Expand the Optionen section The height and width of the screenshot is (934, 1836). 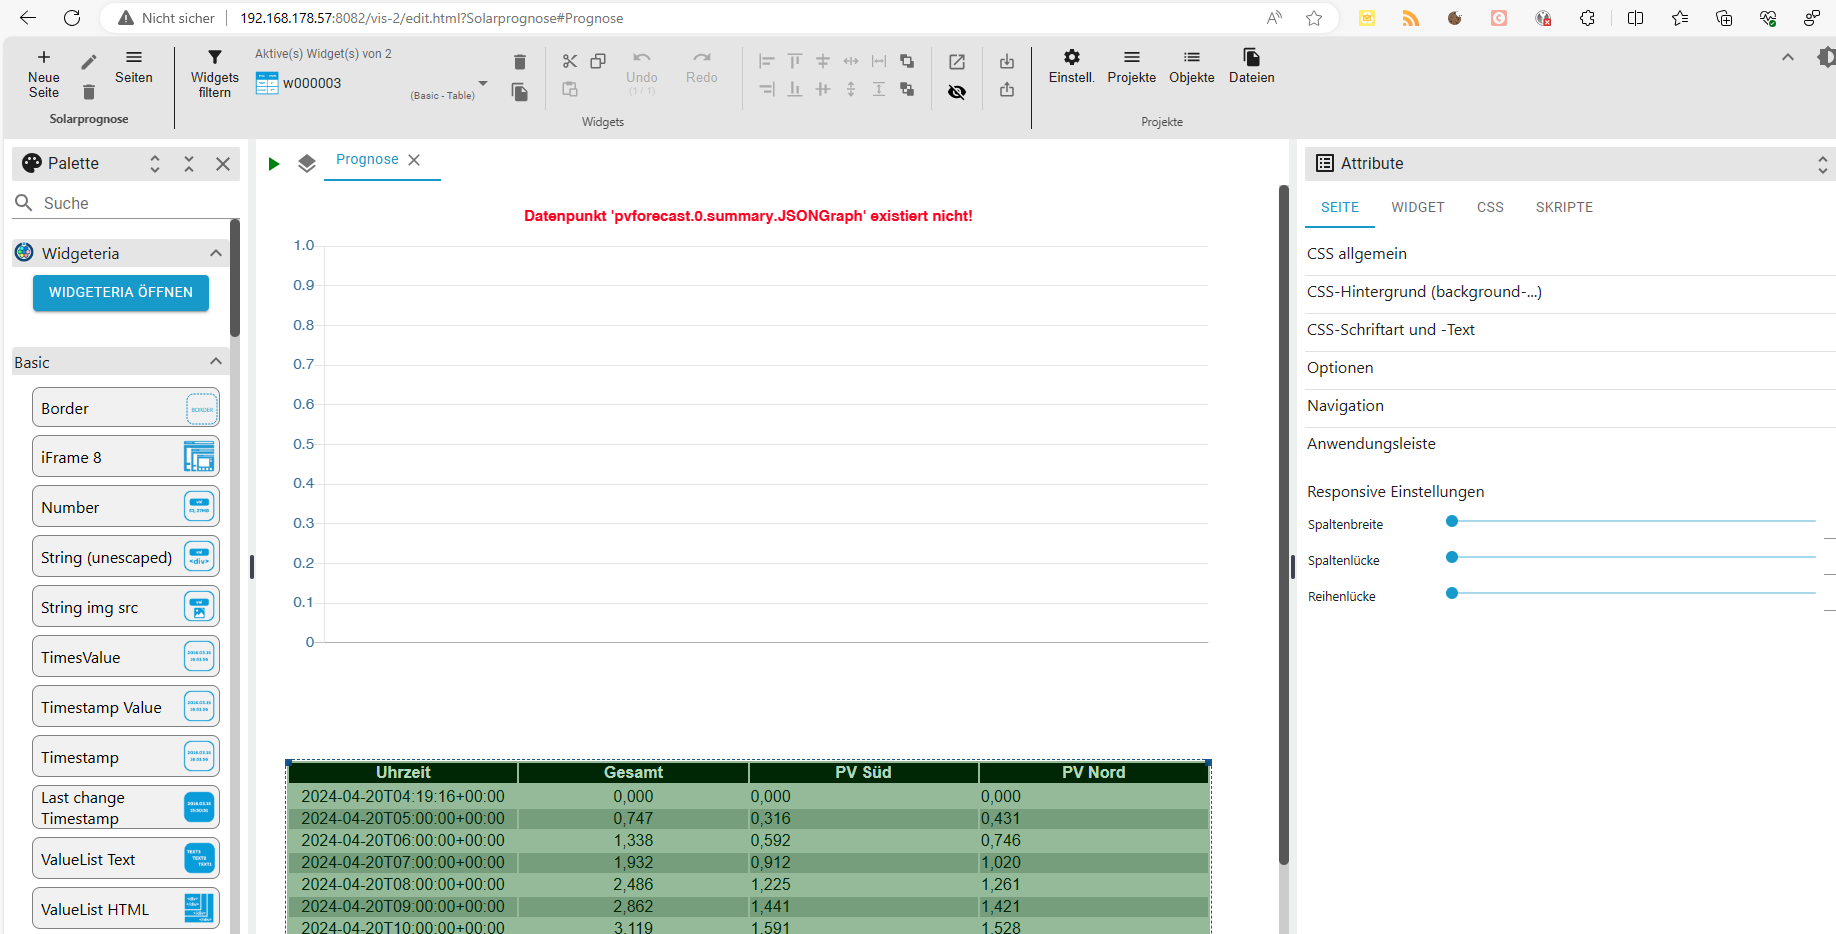(x=1570, y=368)
